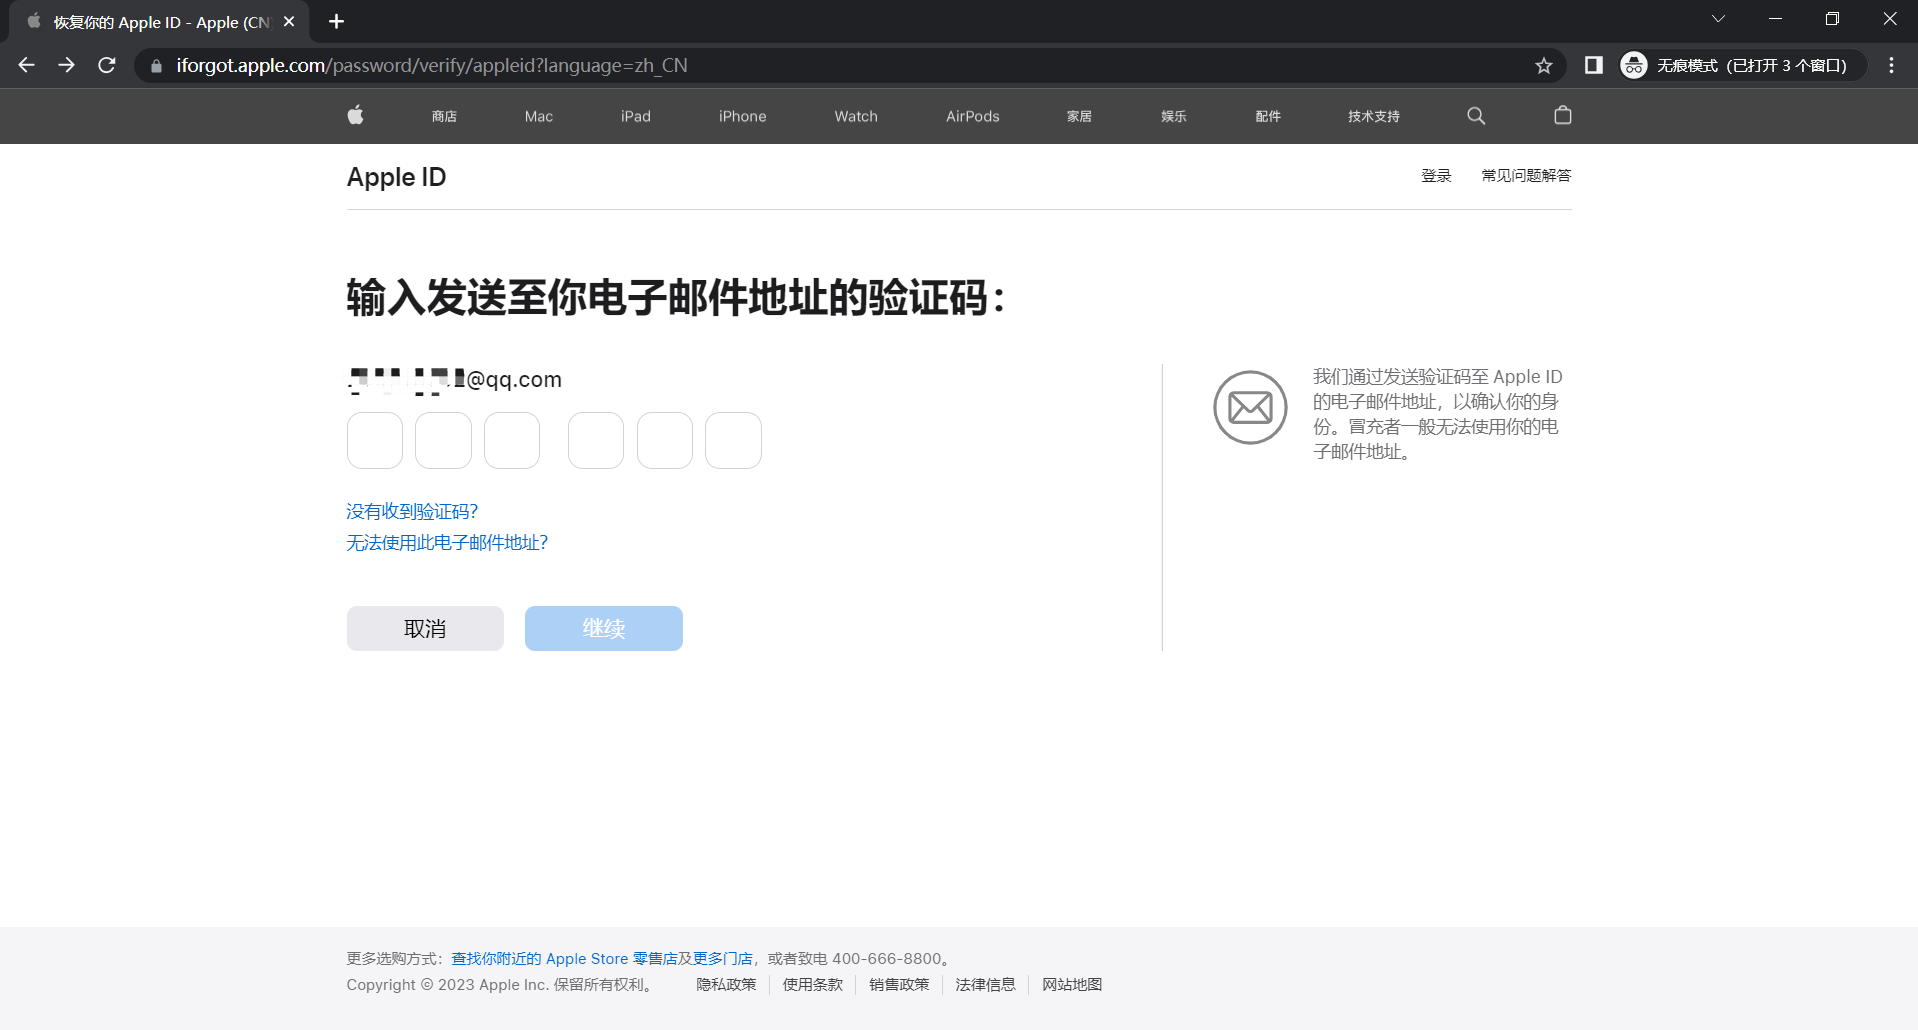This screenshot has width=1918, height=1030.
Task: Open the 娱乐 nav item
Action: coord(1174,116)
